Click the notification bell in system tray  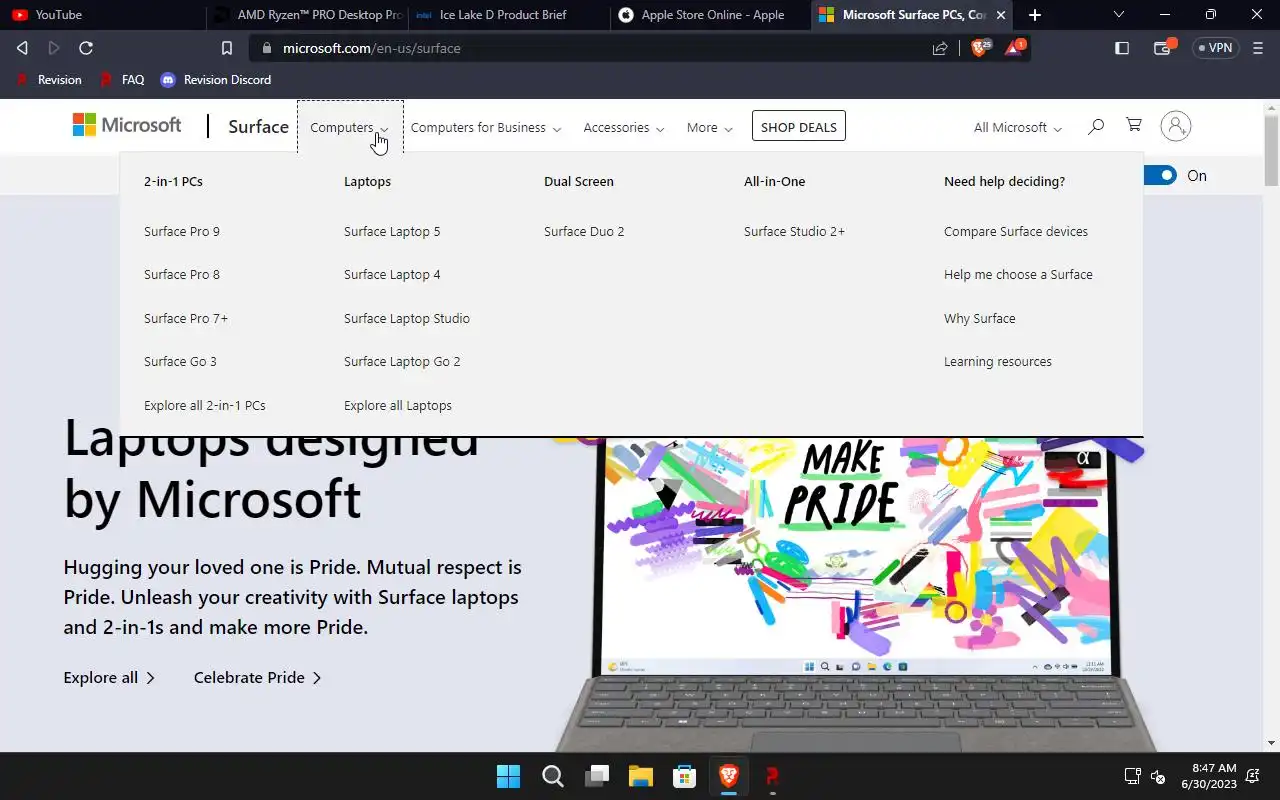(x=1253, y=776)
